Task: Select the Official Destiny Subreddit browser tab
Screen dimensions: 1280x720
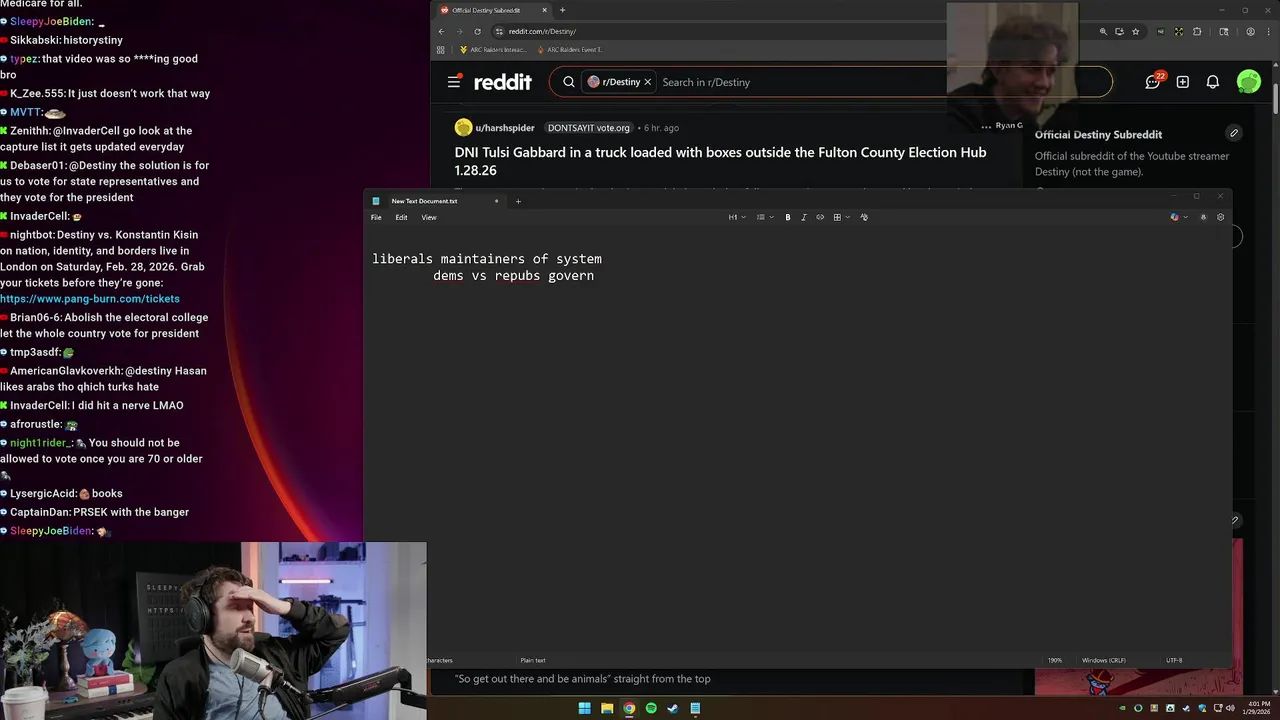Action: point(492,10)
